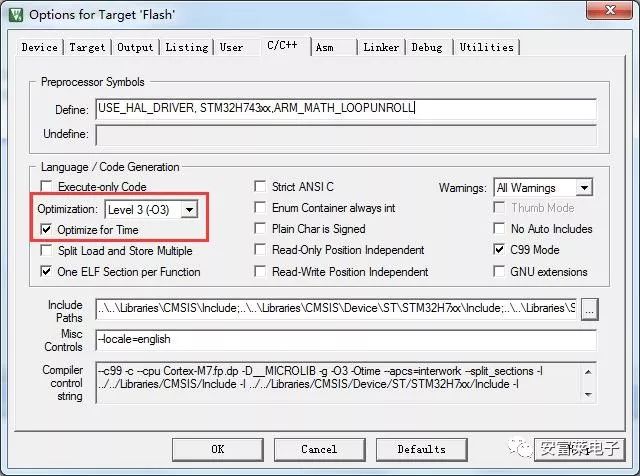Close the Options for Target dialog
This screenshot has width=640, height=476.
click(x=609, y=10)
